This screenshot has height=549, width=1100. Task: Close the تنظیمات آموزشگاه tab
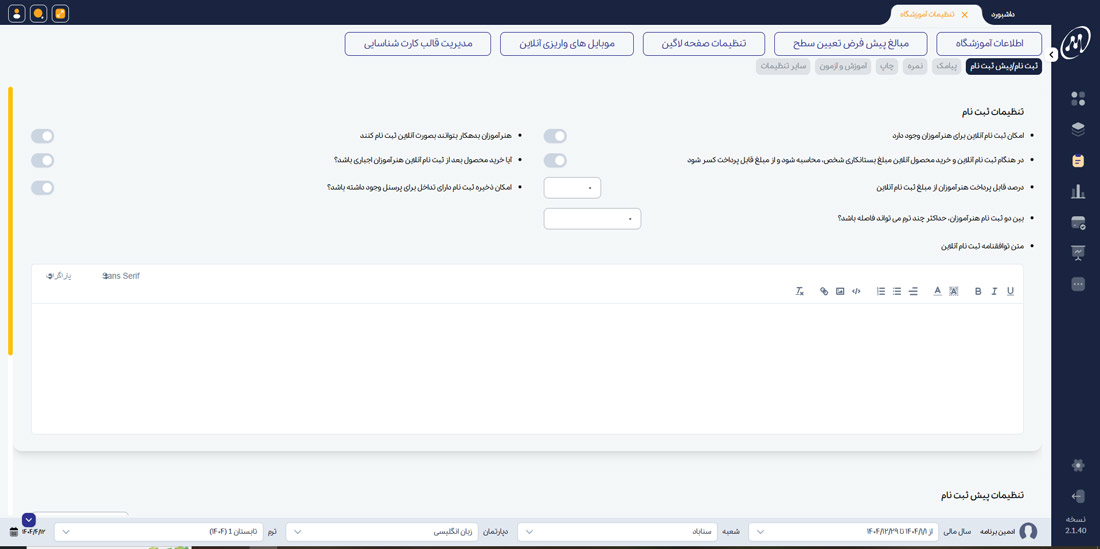coord(964,14)
